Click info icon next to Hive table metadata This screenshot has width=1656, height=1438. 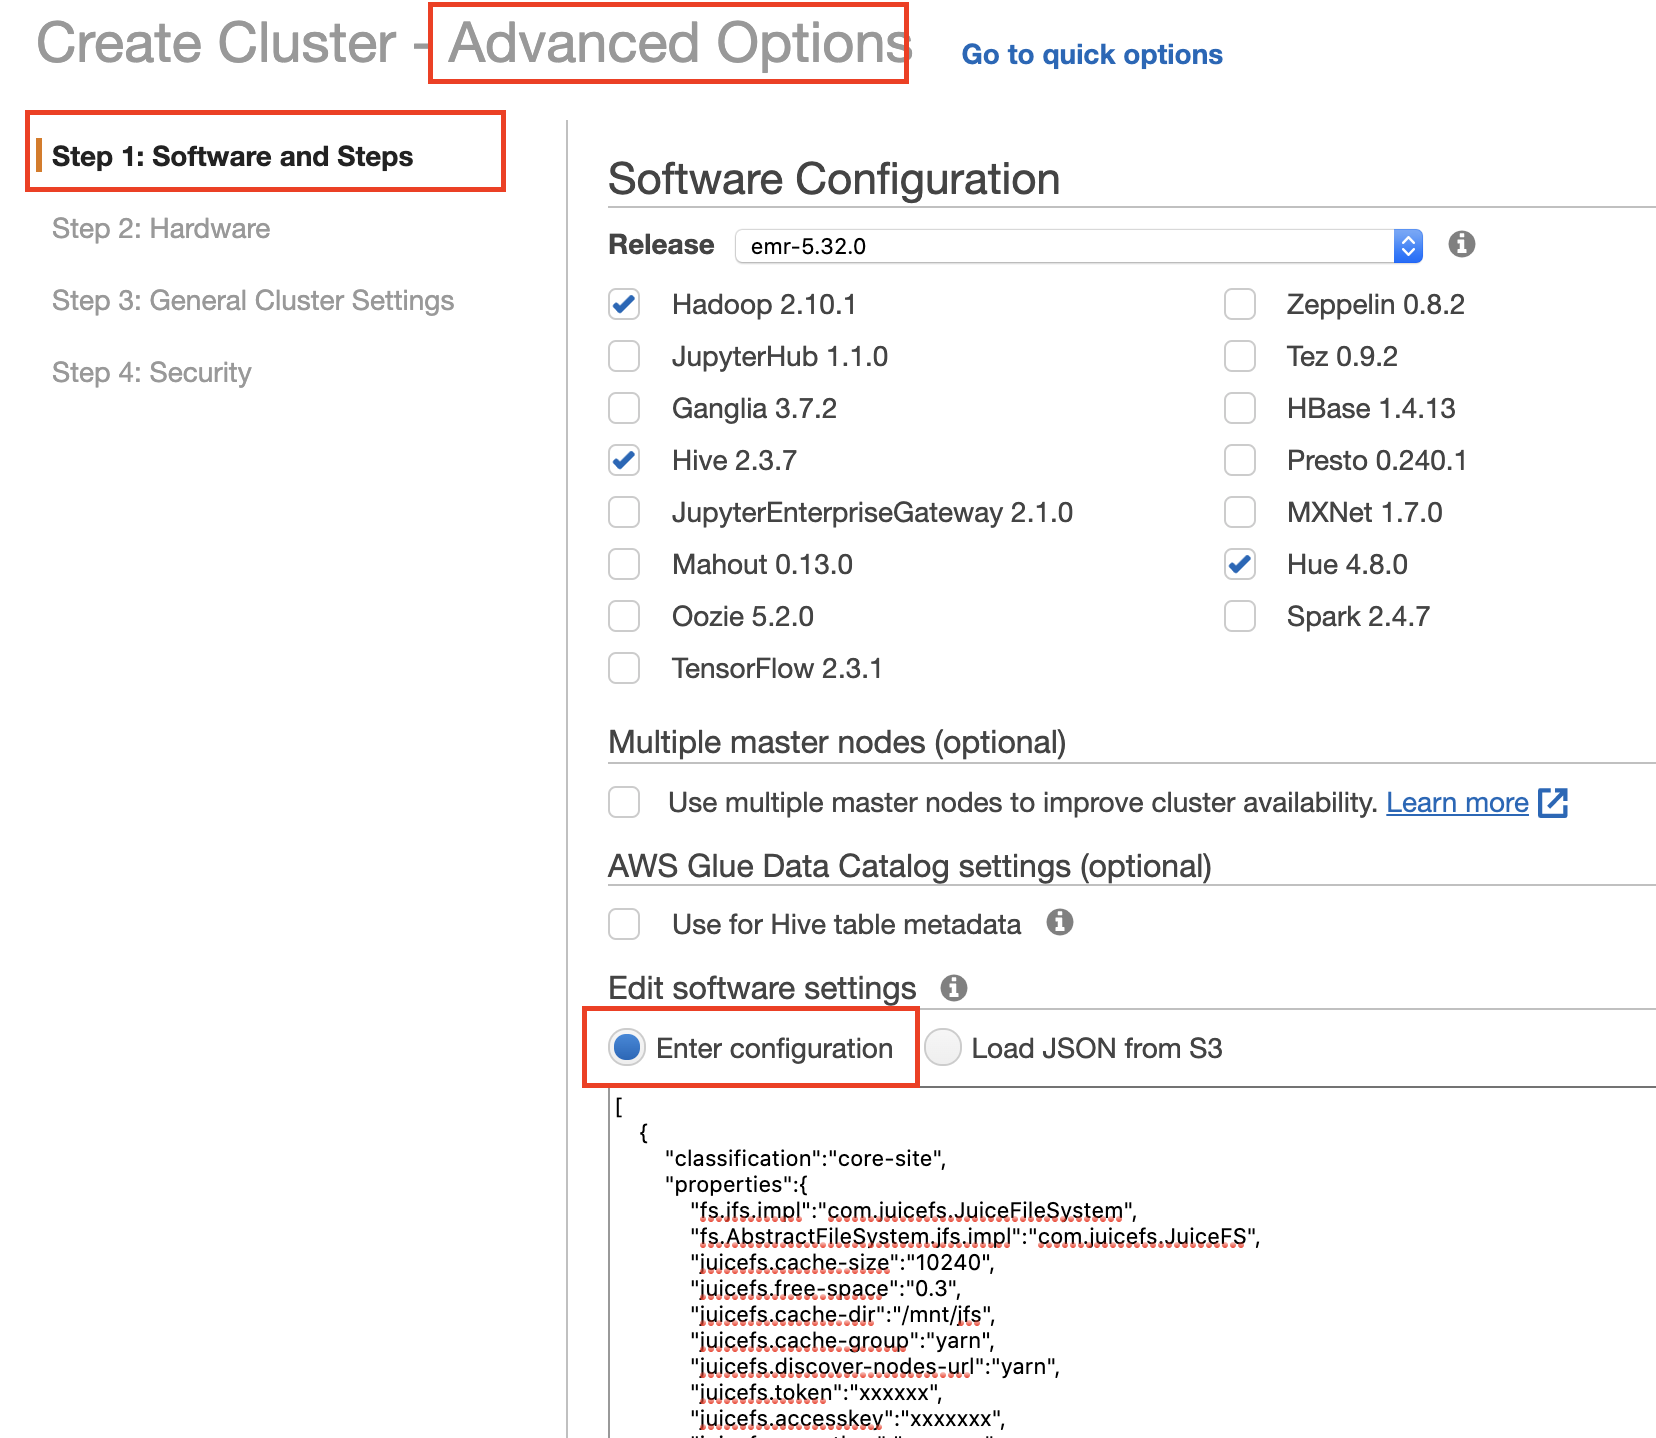coord(1059,922)
